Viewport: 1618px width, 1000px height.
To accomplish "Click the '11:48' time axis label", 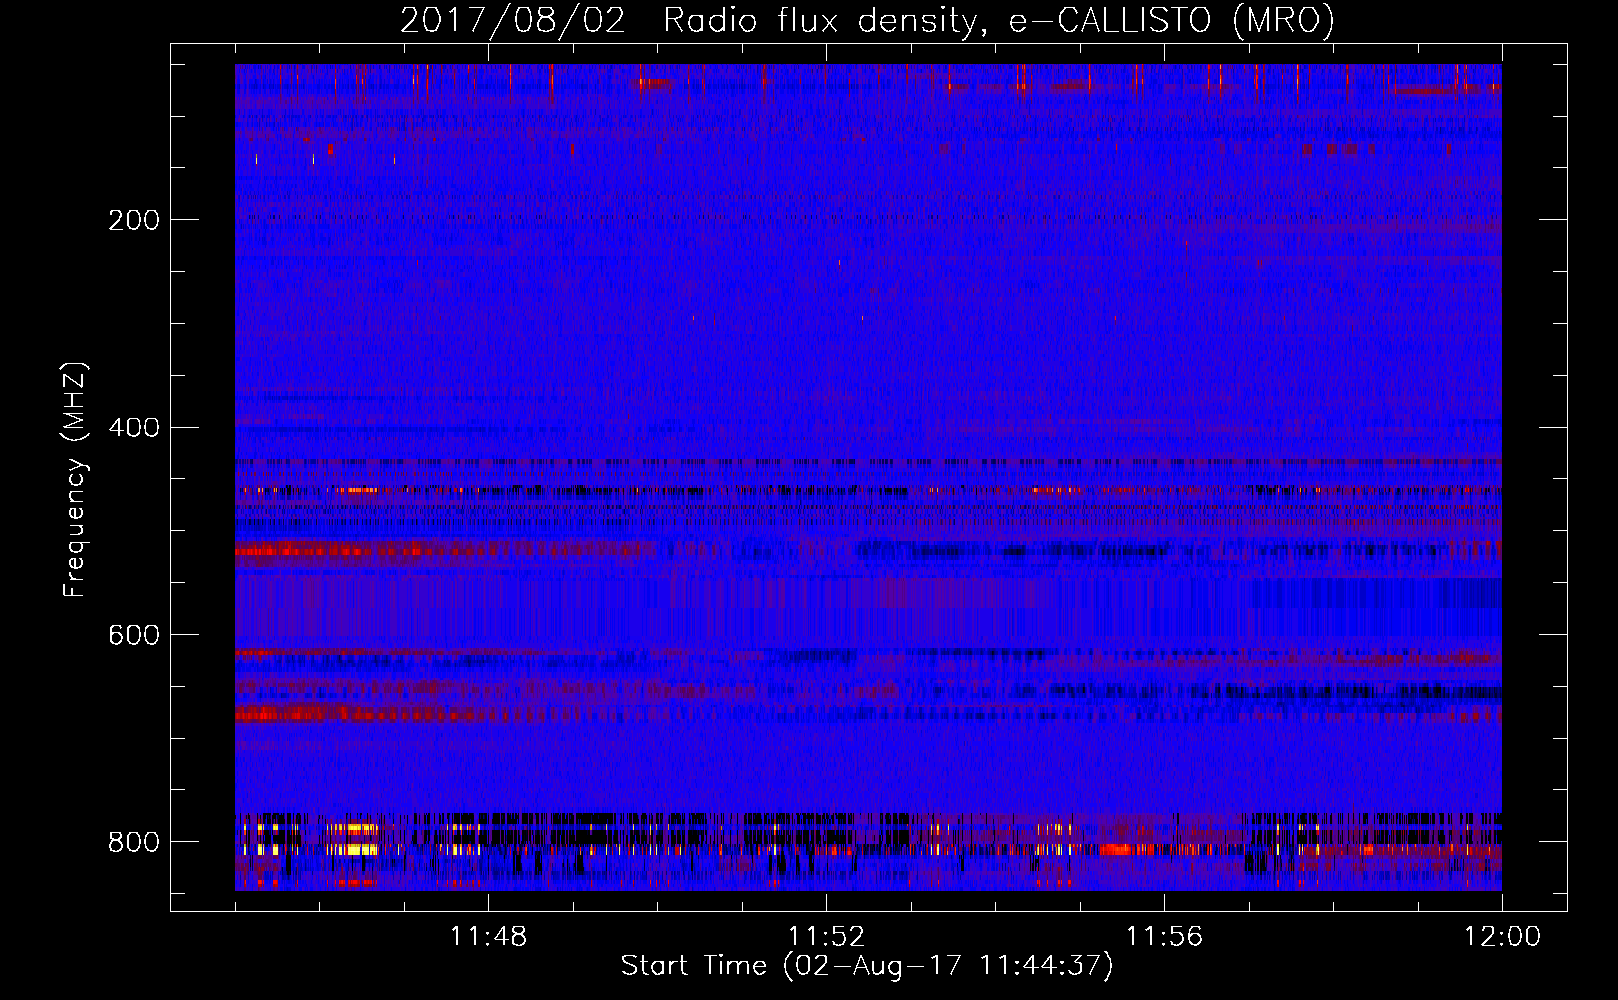I will [488, 937].
